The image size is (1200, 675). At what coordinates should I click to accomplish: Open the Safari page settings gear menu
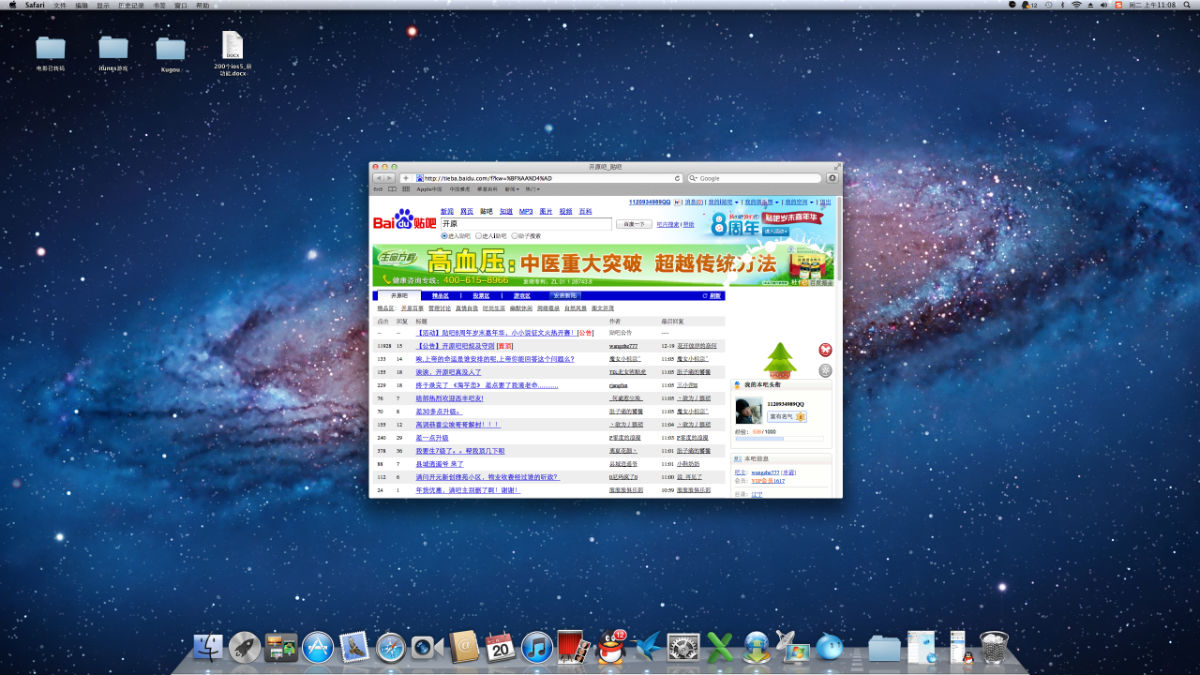click(832, 178)
